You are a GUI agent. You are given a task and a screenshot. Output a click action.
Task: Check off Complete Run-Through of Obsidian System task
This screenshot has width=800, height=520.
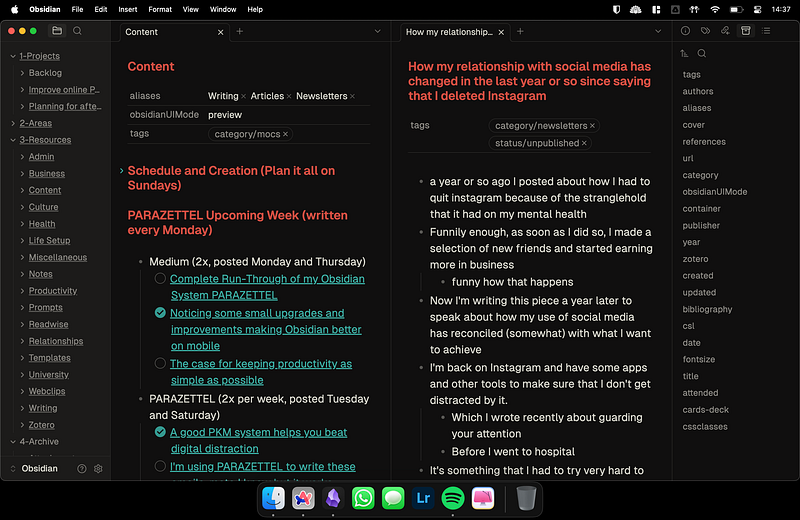(x=160, y=279)
